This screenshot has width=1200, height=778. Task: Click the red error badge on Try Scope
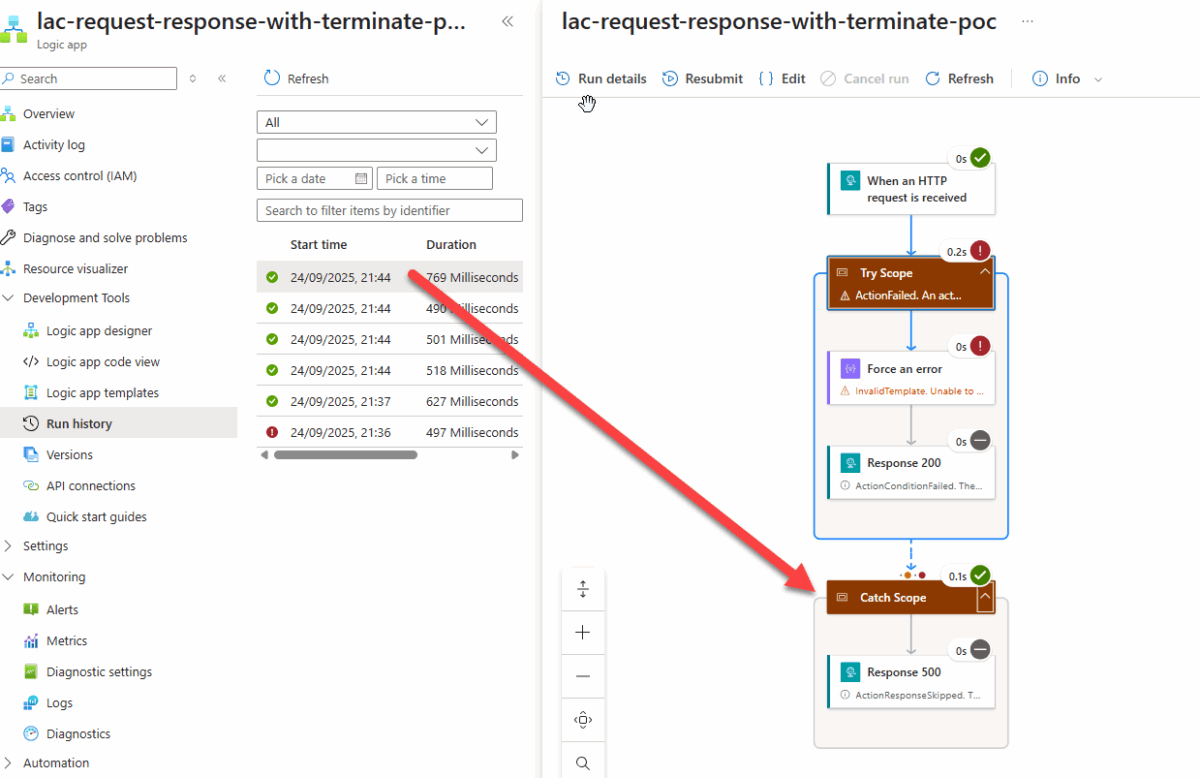[x=978, y=250]
